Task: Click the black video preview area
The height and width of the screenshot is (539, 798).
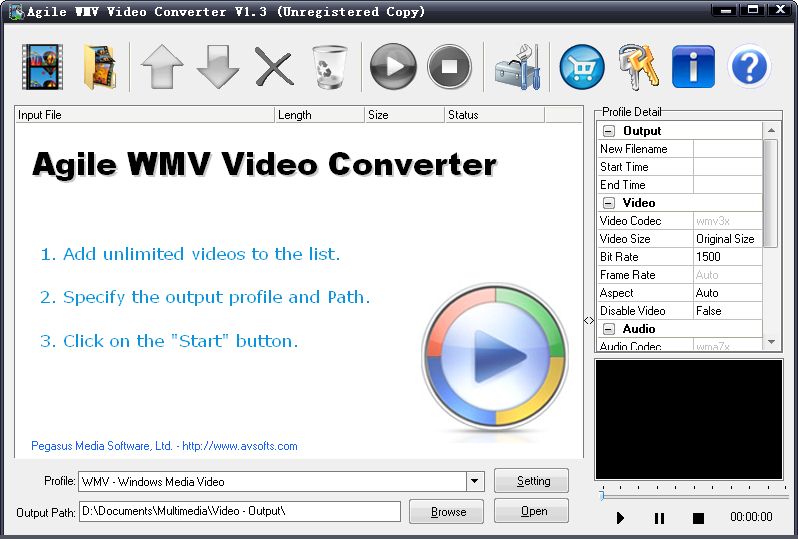Action: pos(689,419)
